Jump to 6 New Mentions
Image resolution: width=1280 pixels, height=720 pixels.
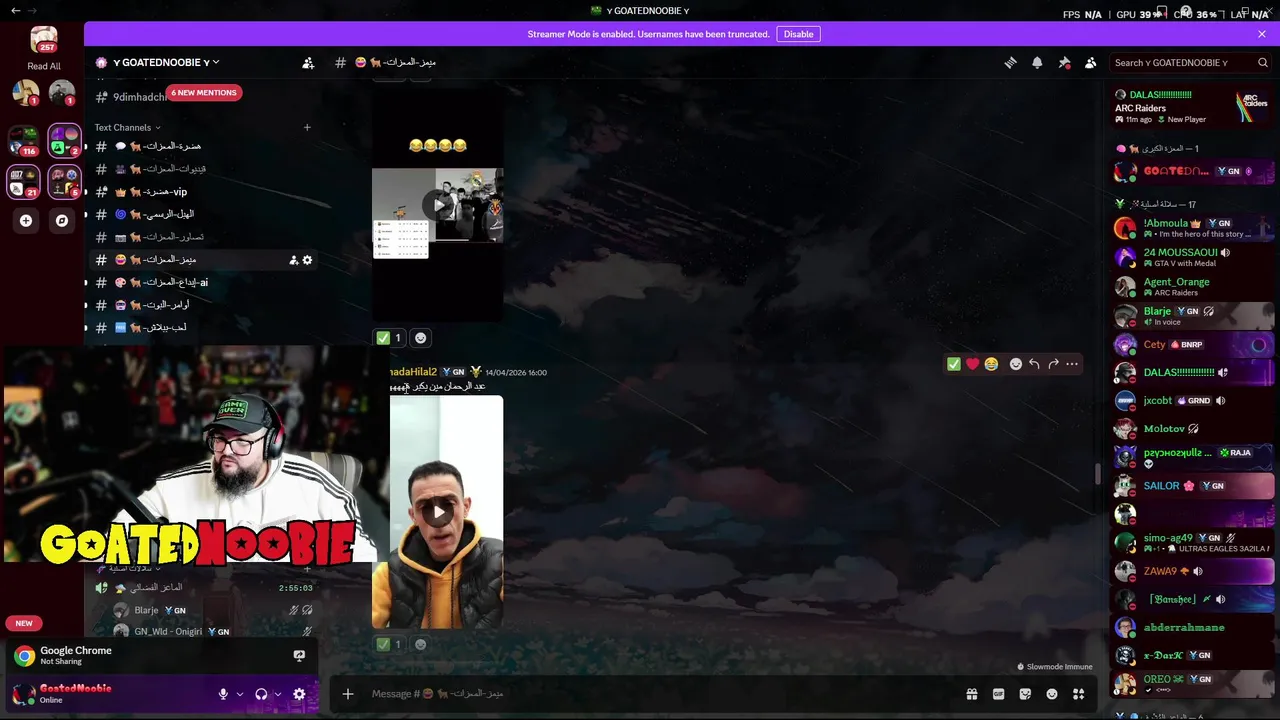(204, 93)
